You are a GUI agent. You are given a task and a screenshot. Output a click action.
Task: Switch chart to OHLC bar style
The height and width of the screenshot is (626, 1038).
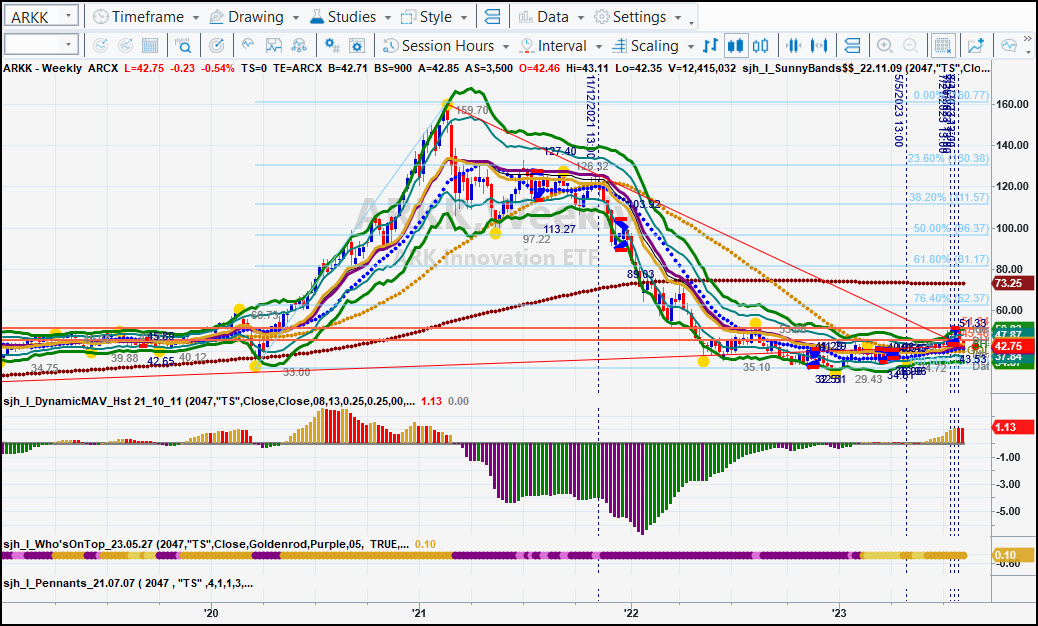[710, 46]
